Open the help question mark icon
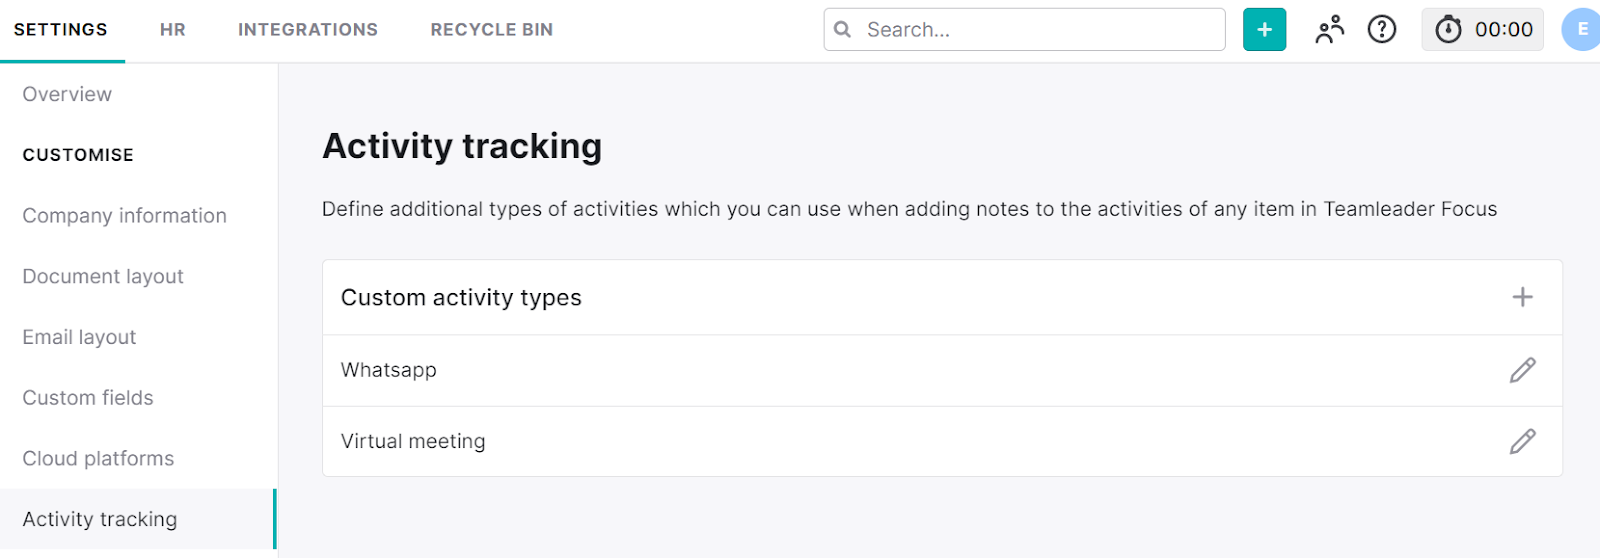1600x558 pixels. tap(1382, 30)
